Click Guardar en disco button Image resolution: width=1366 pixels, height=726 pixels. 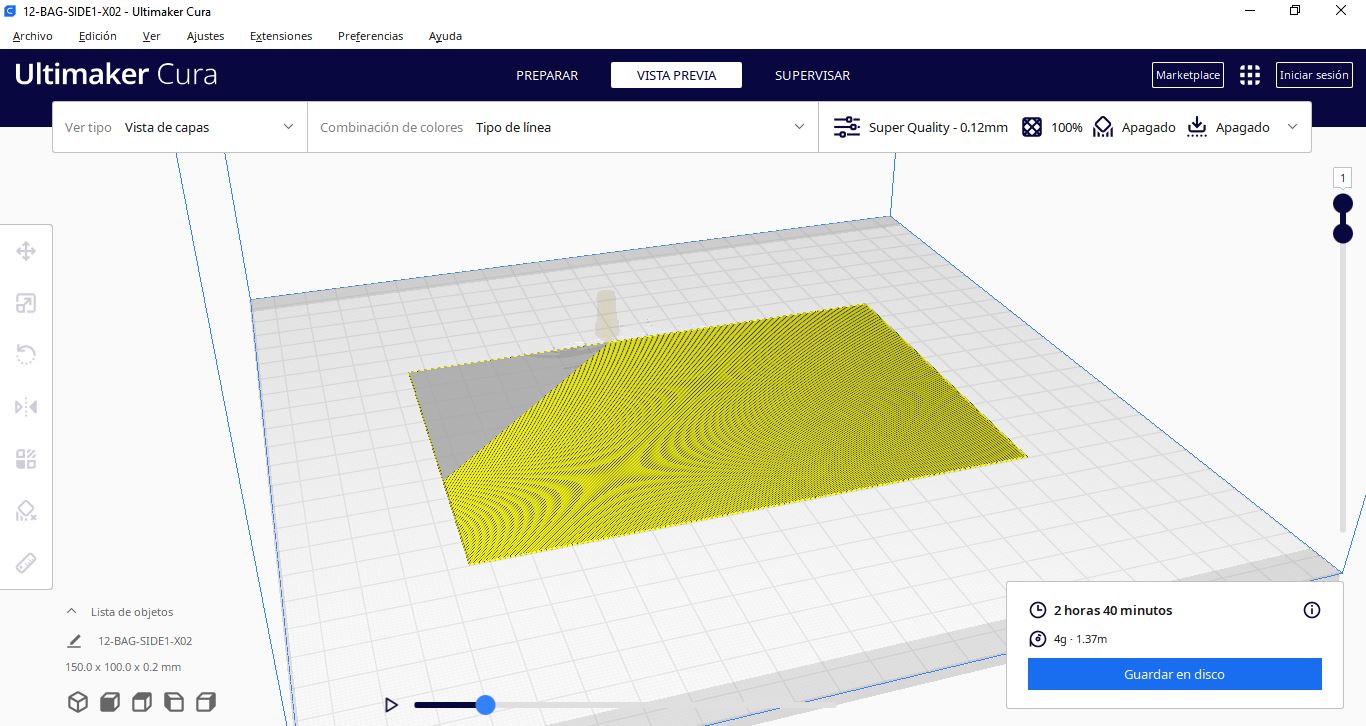click(1174, 674)
